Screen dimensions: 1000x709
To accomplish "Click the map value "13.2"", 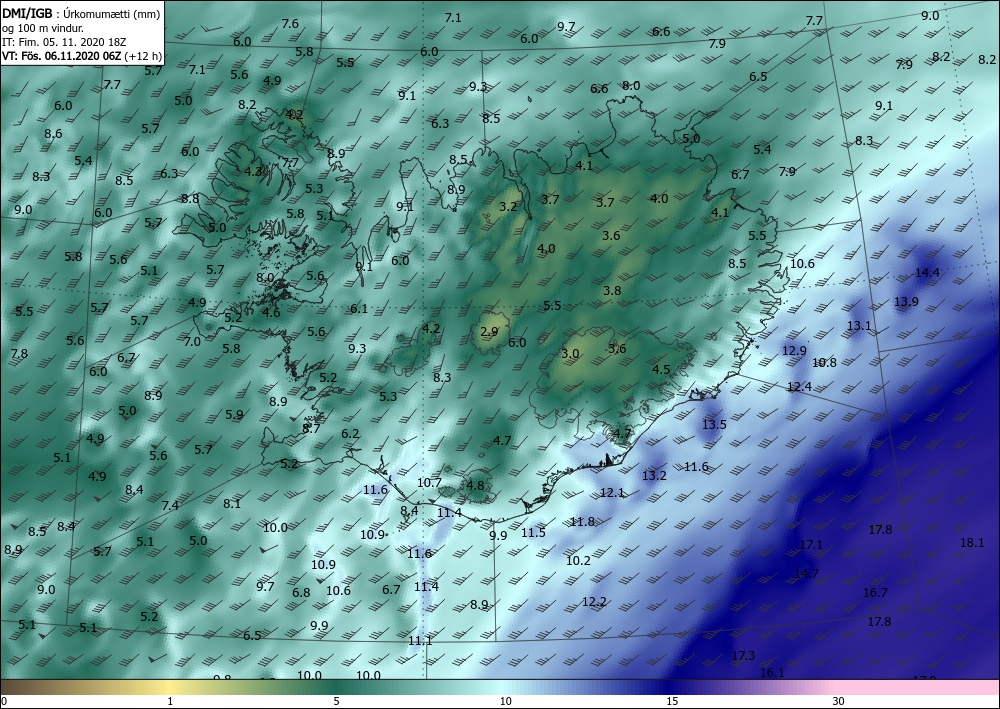I will coord(654,476).
